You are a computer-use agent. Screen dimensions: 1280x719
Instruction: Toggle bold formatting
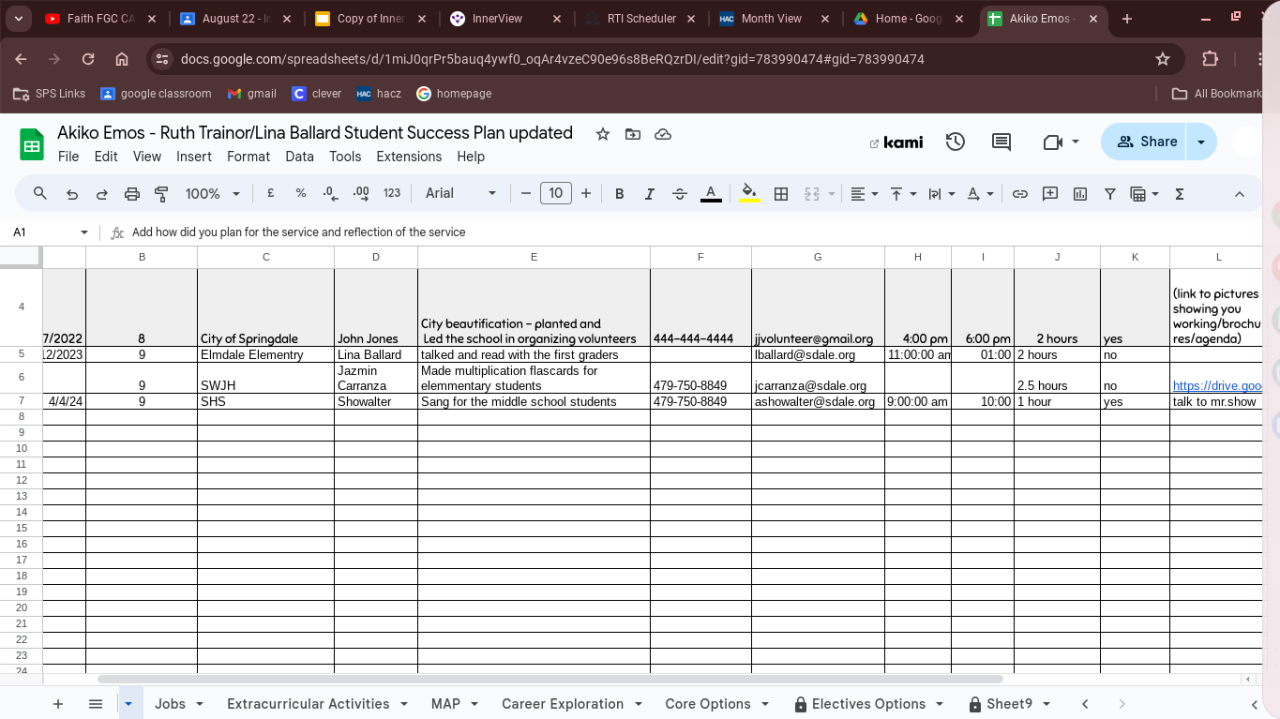click(x=619, y=194)
